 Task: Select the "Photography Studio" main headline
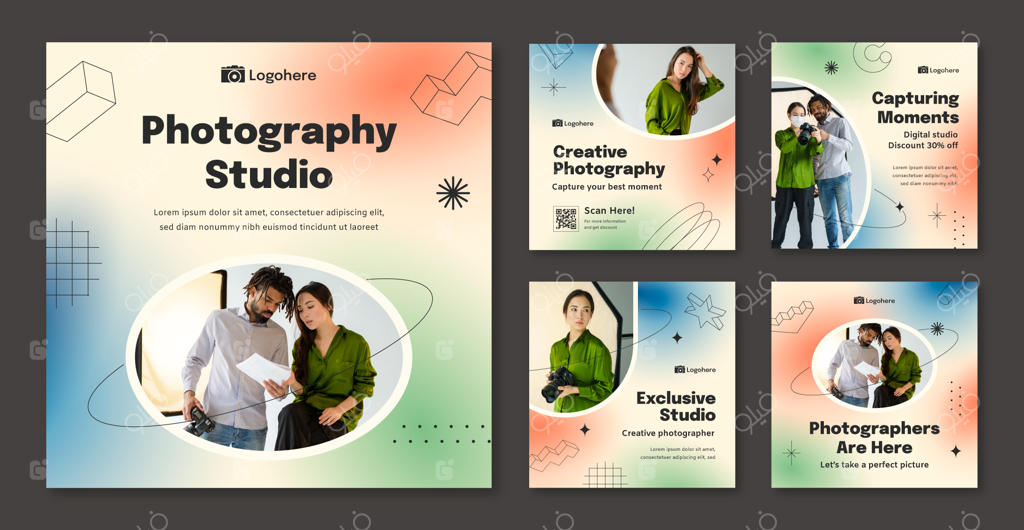coord(268,151)
